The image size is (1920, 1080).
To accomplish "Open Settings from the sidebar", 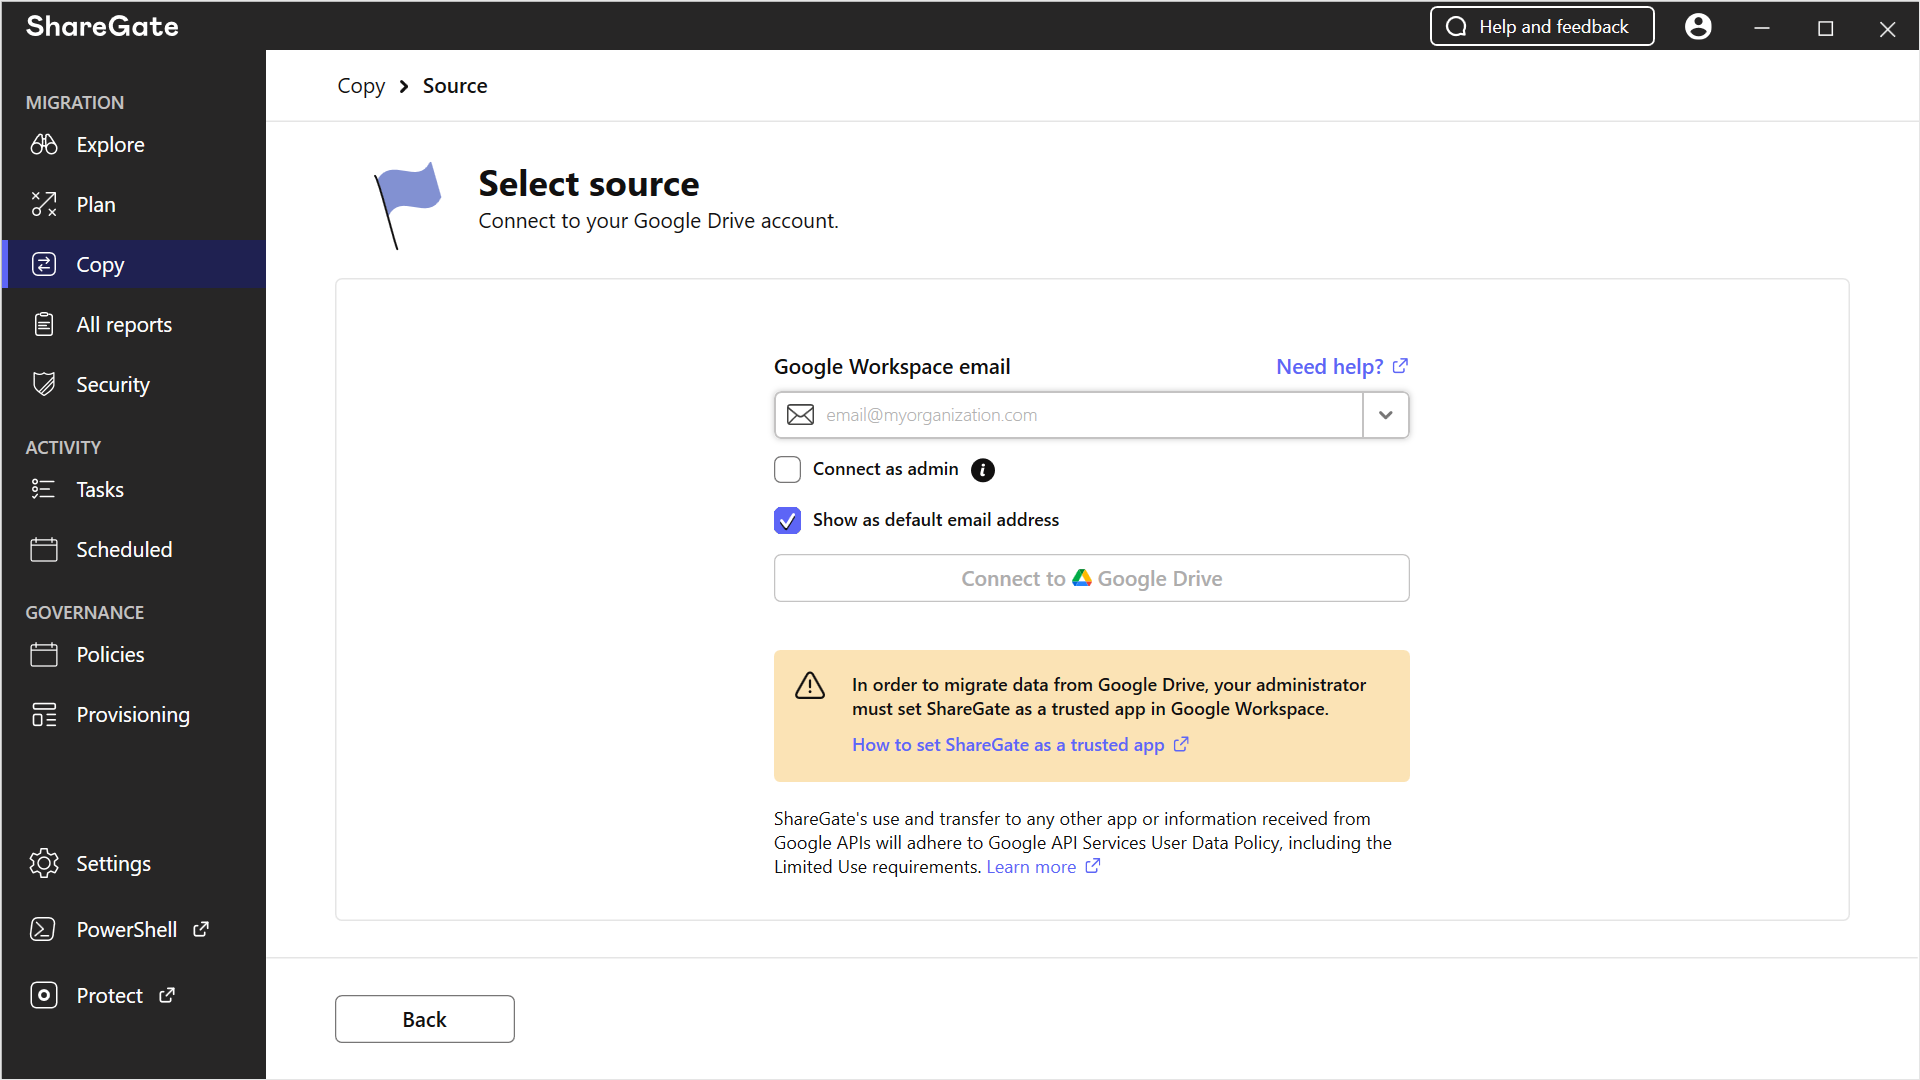I will point(112,864).
